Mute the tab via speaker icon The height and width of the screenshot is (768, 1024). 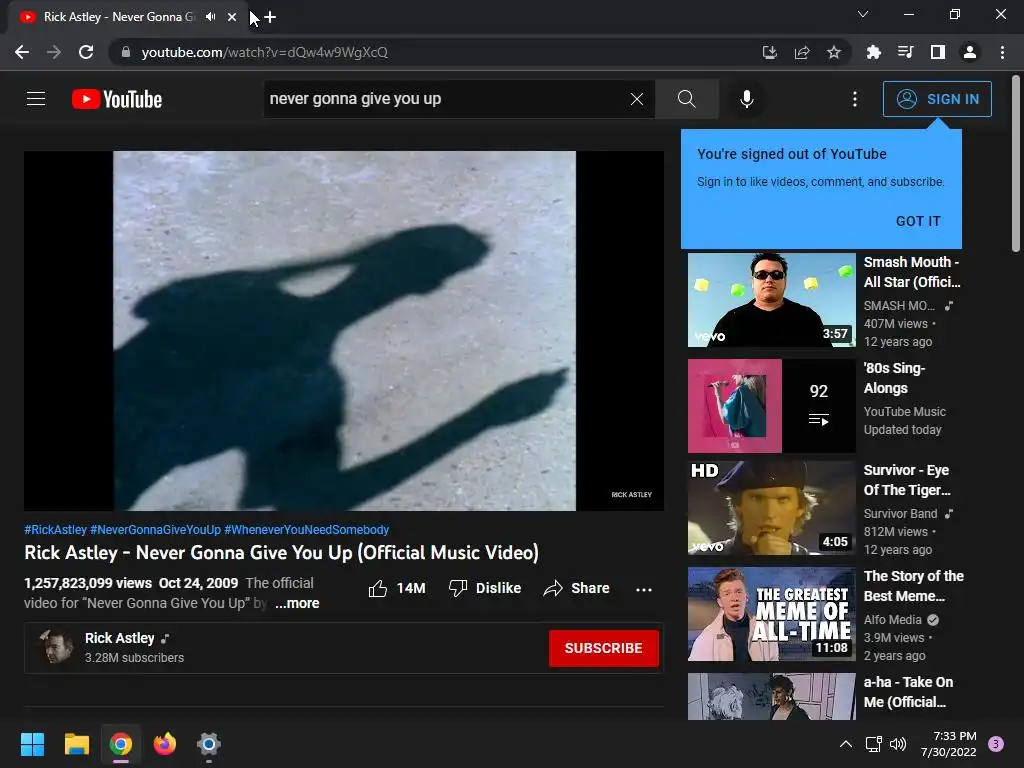(210, 17)
